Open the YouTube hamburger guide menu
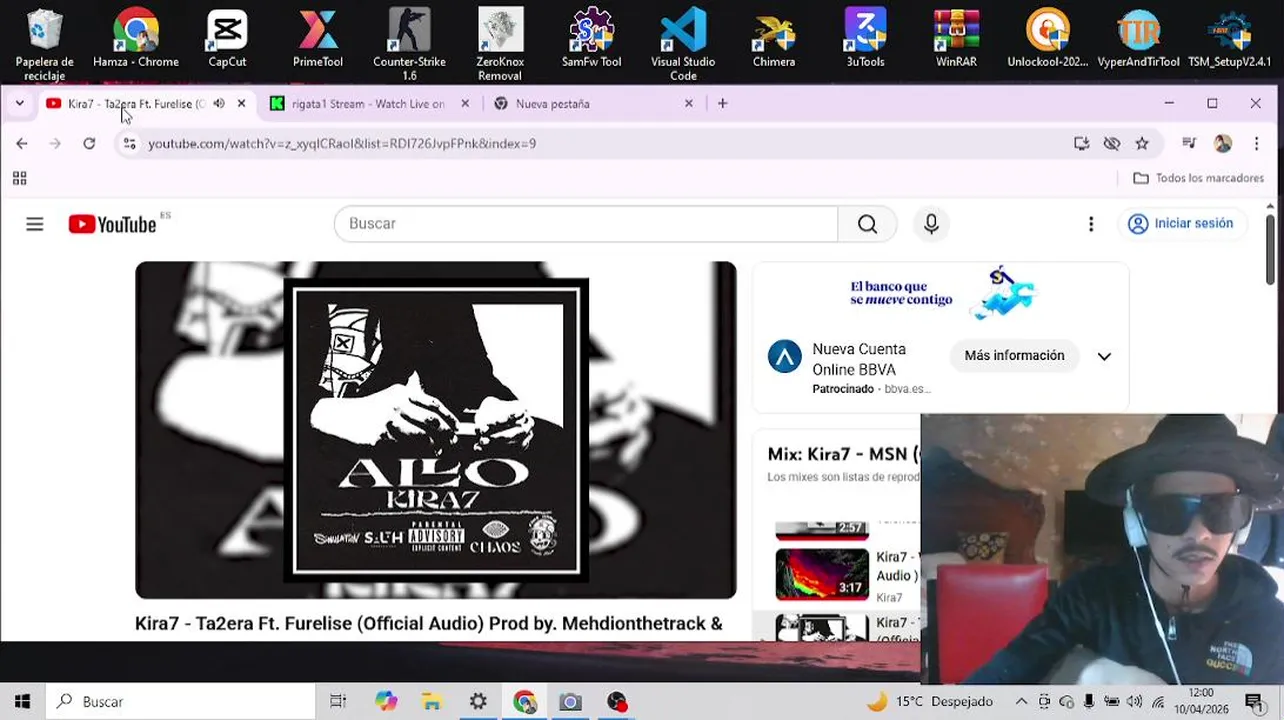Image resolution: width=1284 pixels, height=720 pixels. (35, 224)
